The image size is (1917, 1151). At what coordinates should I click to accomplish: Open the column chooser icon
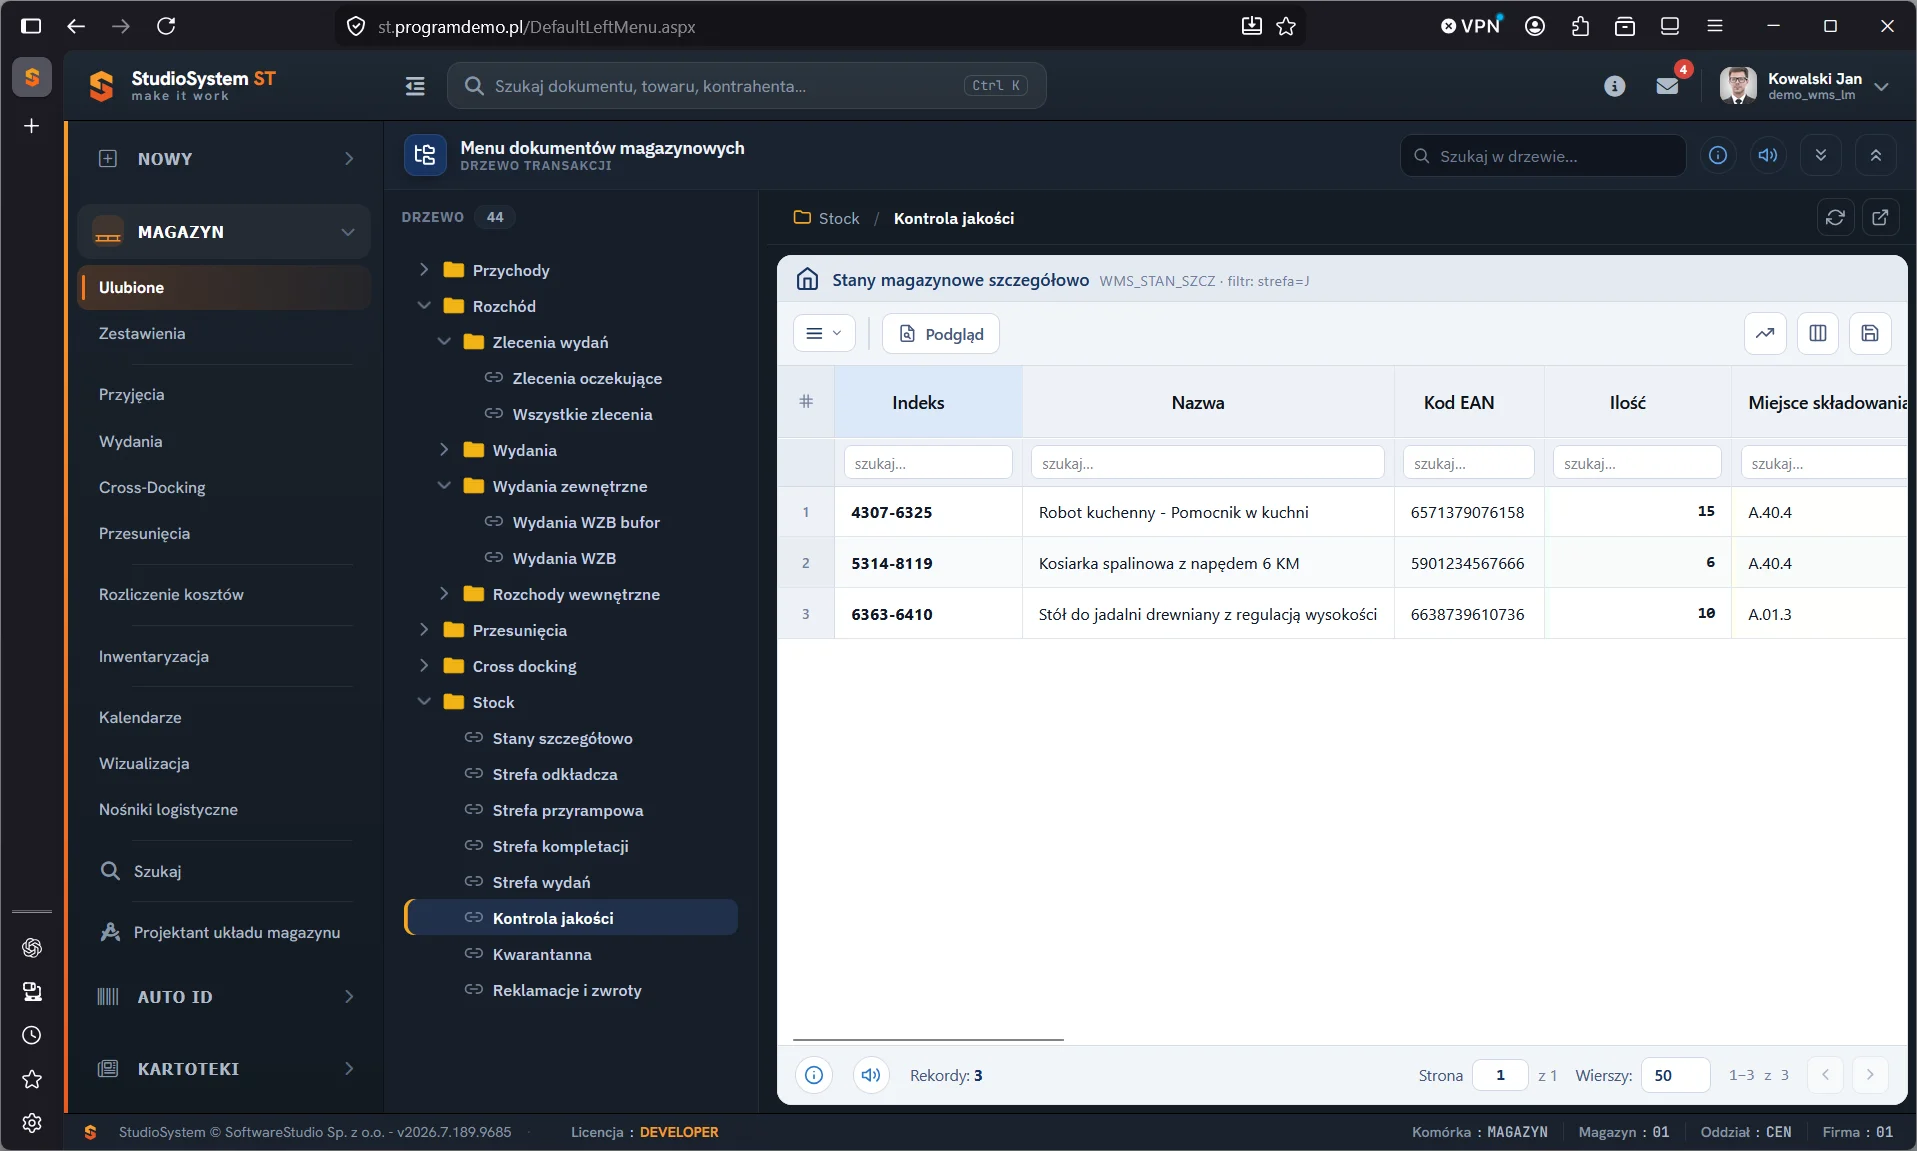[1817, 333]
